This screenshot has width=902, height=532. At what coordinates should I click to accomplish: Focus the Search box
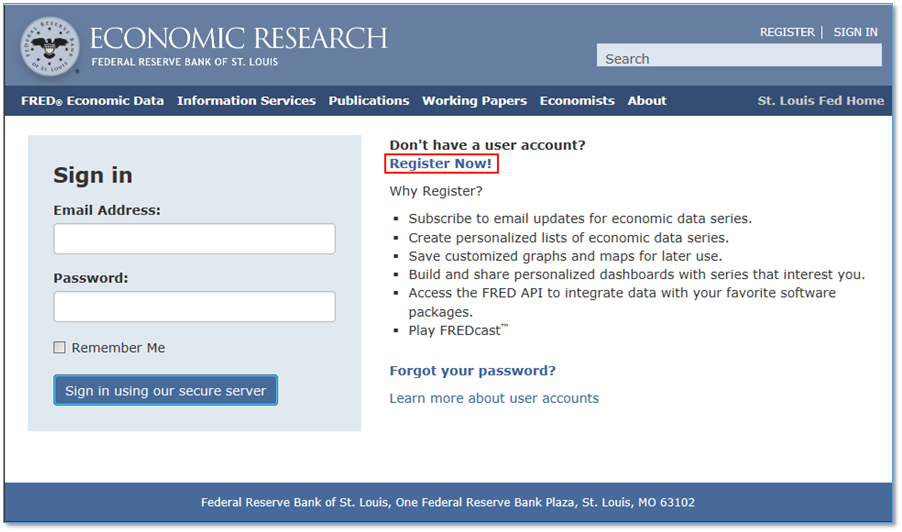pos(739,55)
